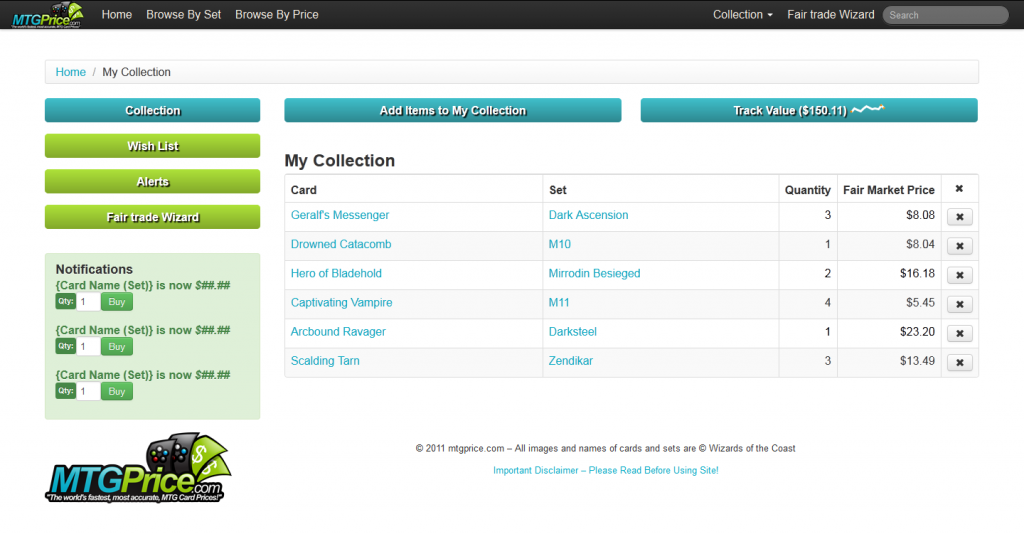Click the first notification's Qty input

click(x=88, y=302)
